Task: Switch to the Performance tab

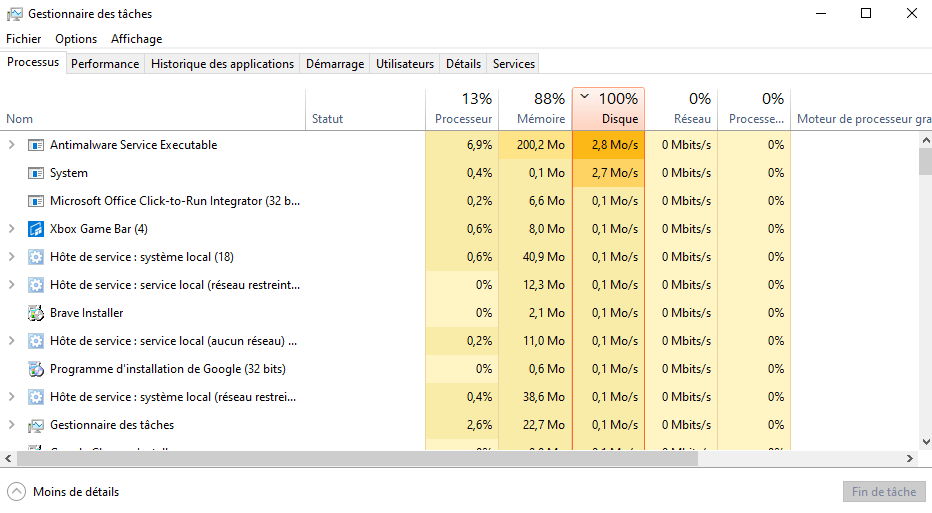Action: 105,63
